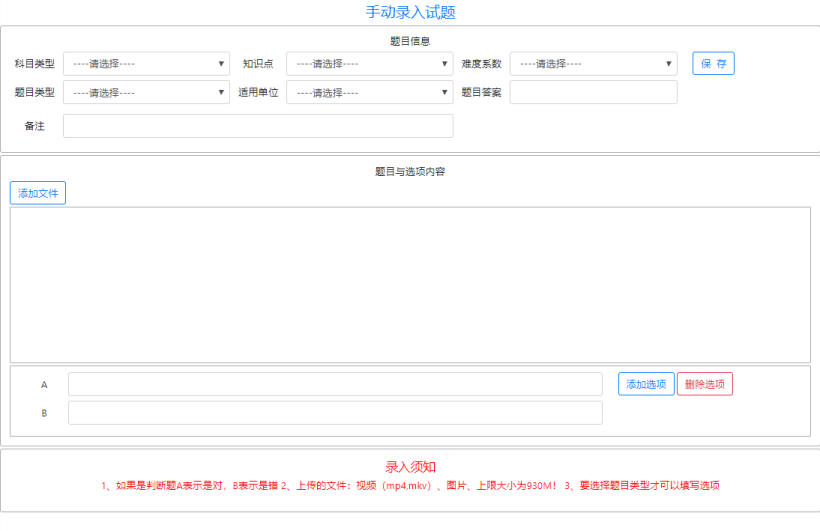Click the 录入须知 heading
Viewport: 820px width, 531px height.
(x=411, y=467)
